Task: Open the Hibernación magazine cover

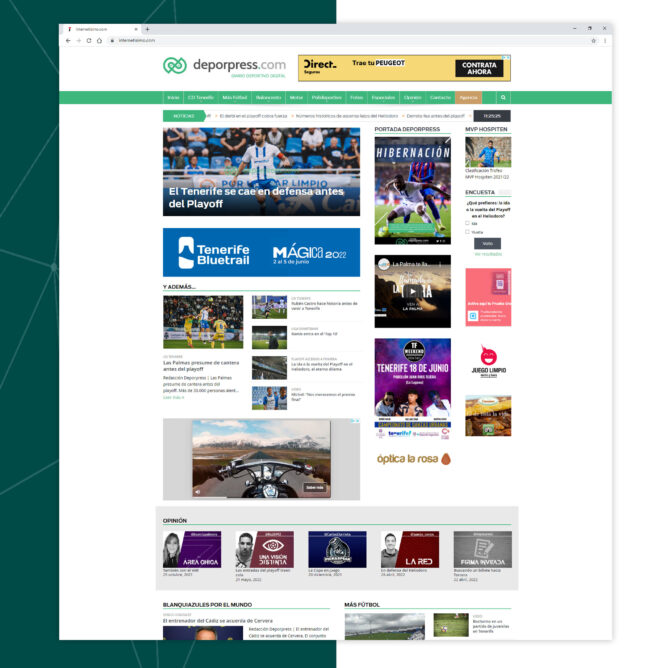Action: [412, 191]
